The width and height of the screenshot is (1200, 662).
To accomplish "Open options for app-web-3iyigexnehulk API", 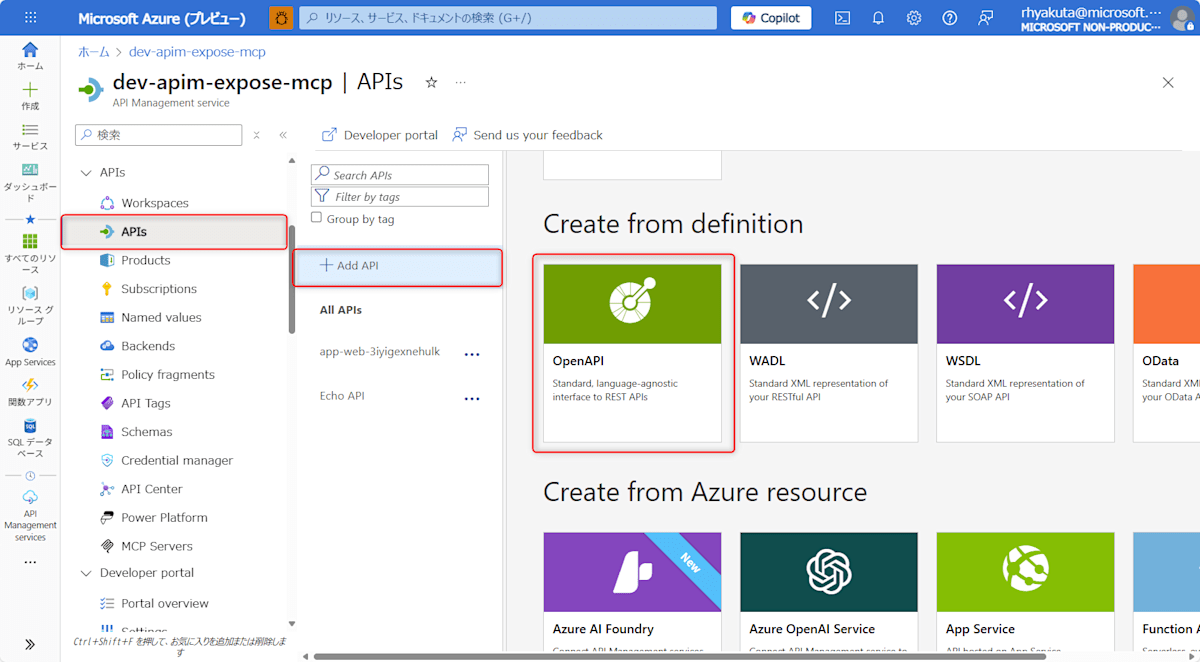I will [x=472, y=354].
